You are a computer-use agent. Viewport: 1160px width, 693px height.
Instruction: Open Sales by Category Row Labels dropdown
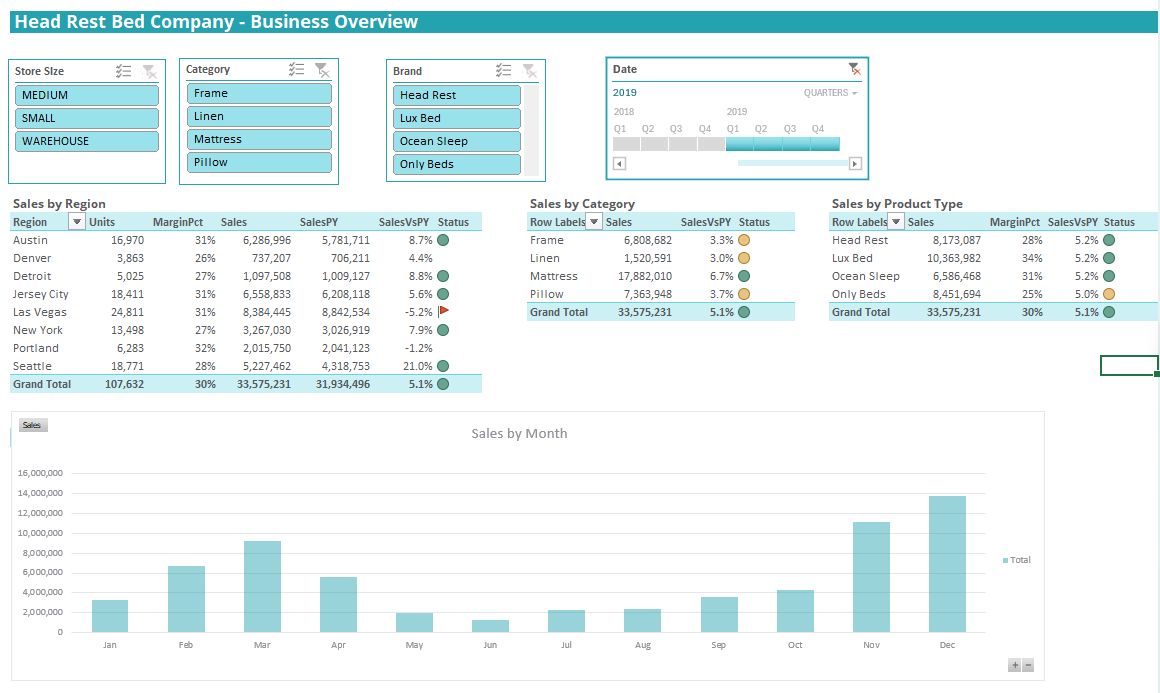[594, 221]
